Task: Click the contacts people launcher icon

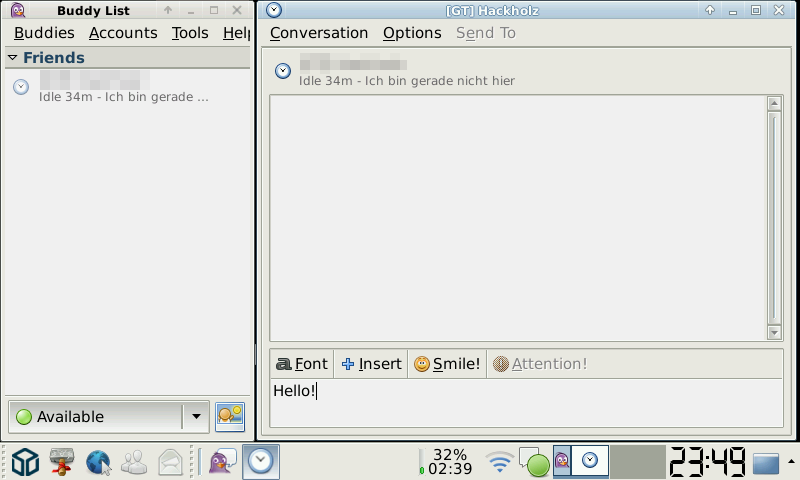Action: [x=134, y=462]
